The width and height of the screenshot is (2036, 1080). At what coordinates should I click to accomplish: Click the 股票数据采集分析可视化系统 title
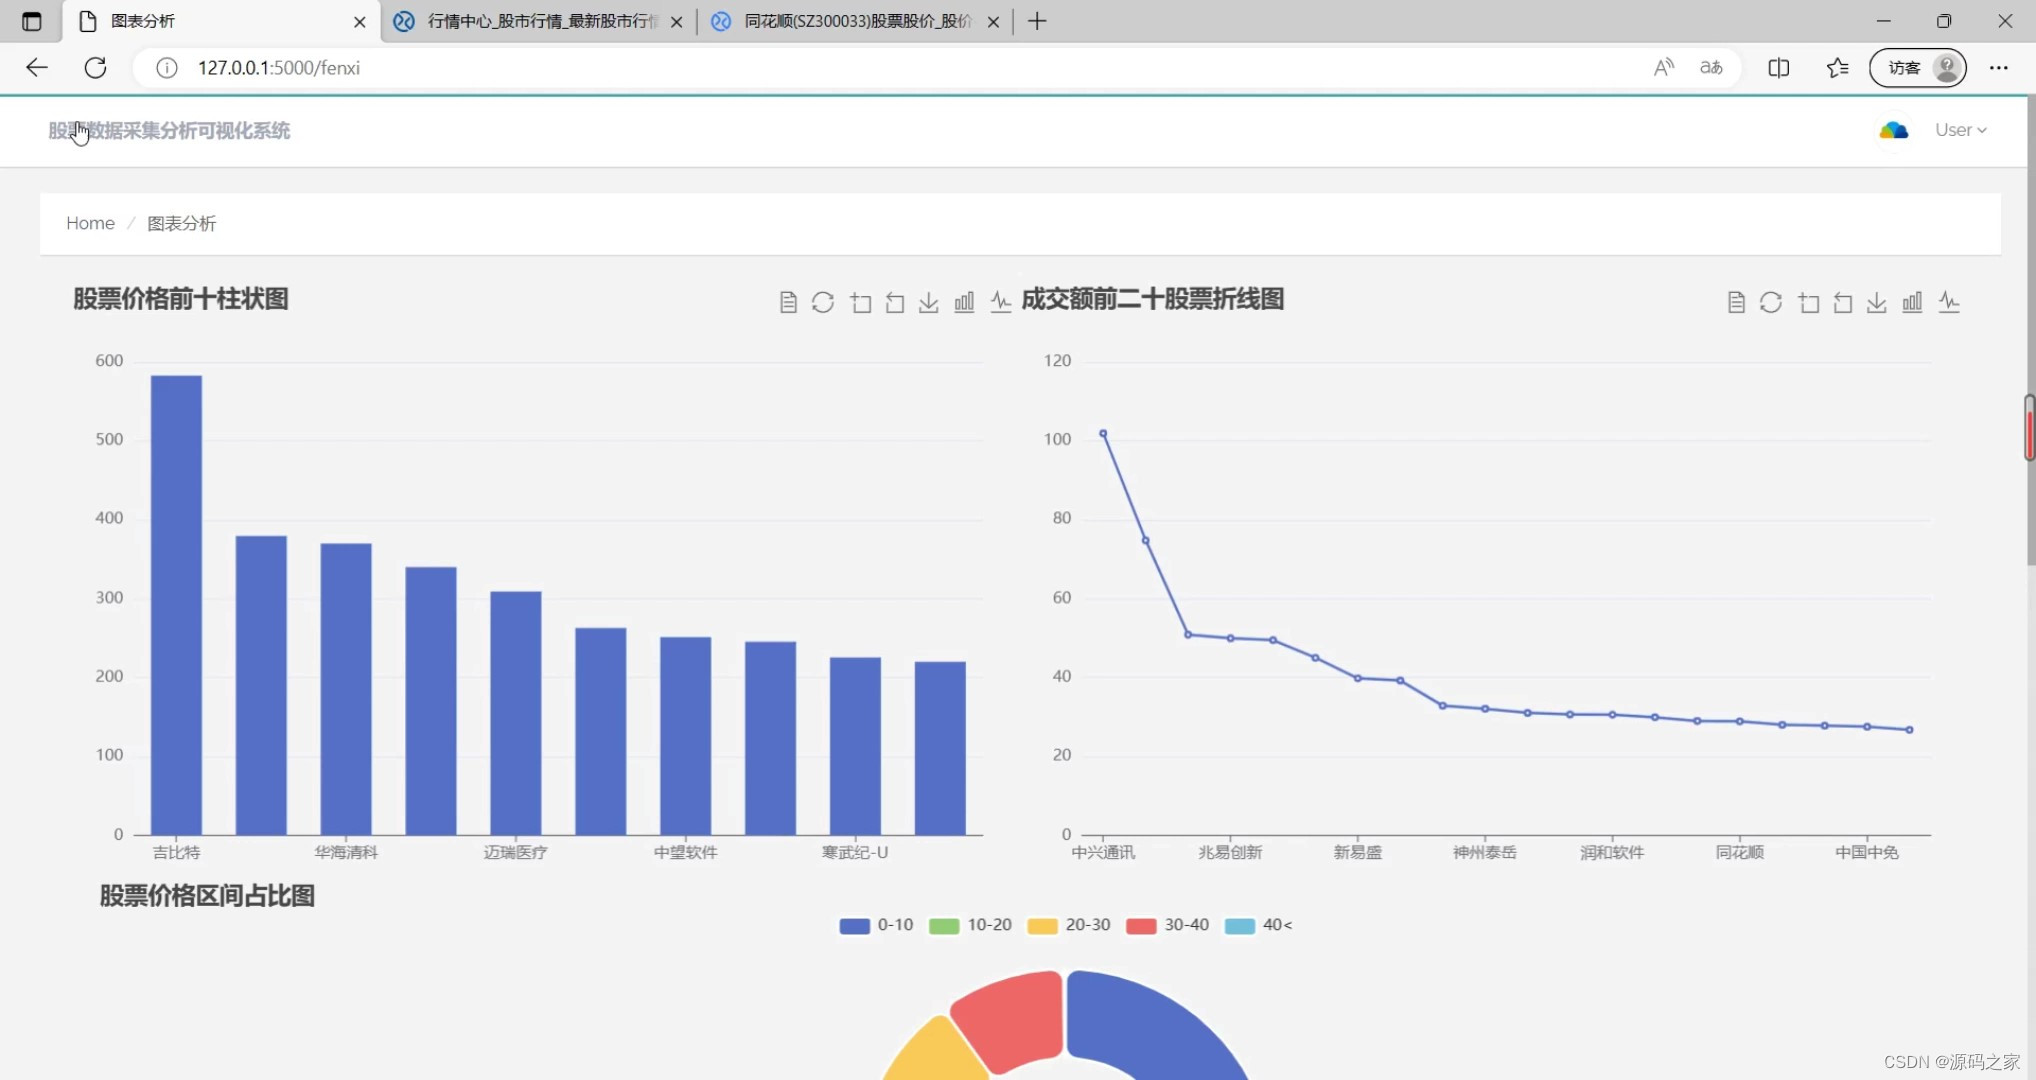(168, 130)
